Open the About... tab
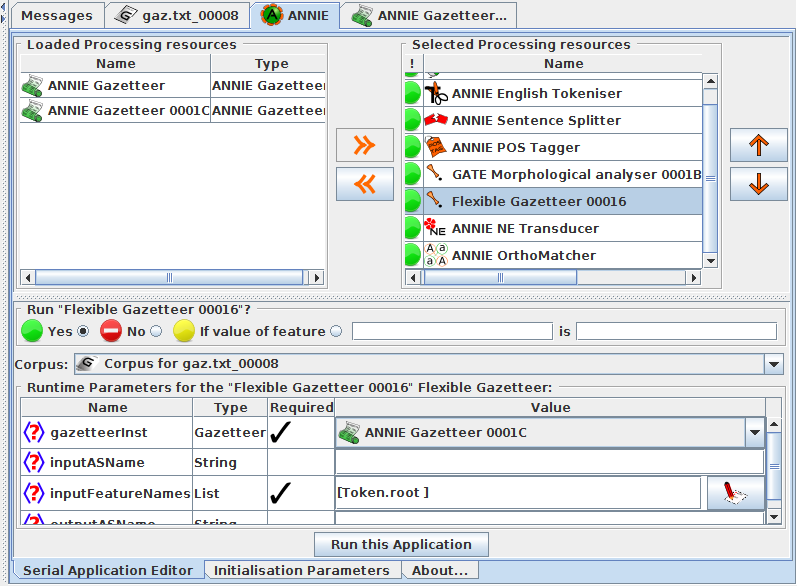797x586 pixels. coord(439,570)
